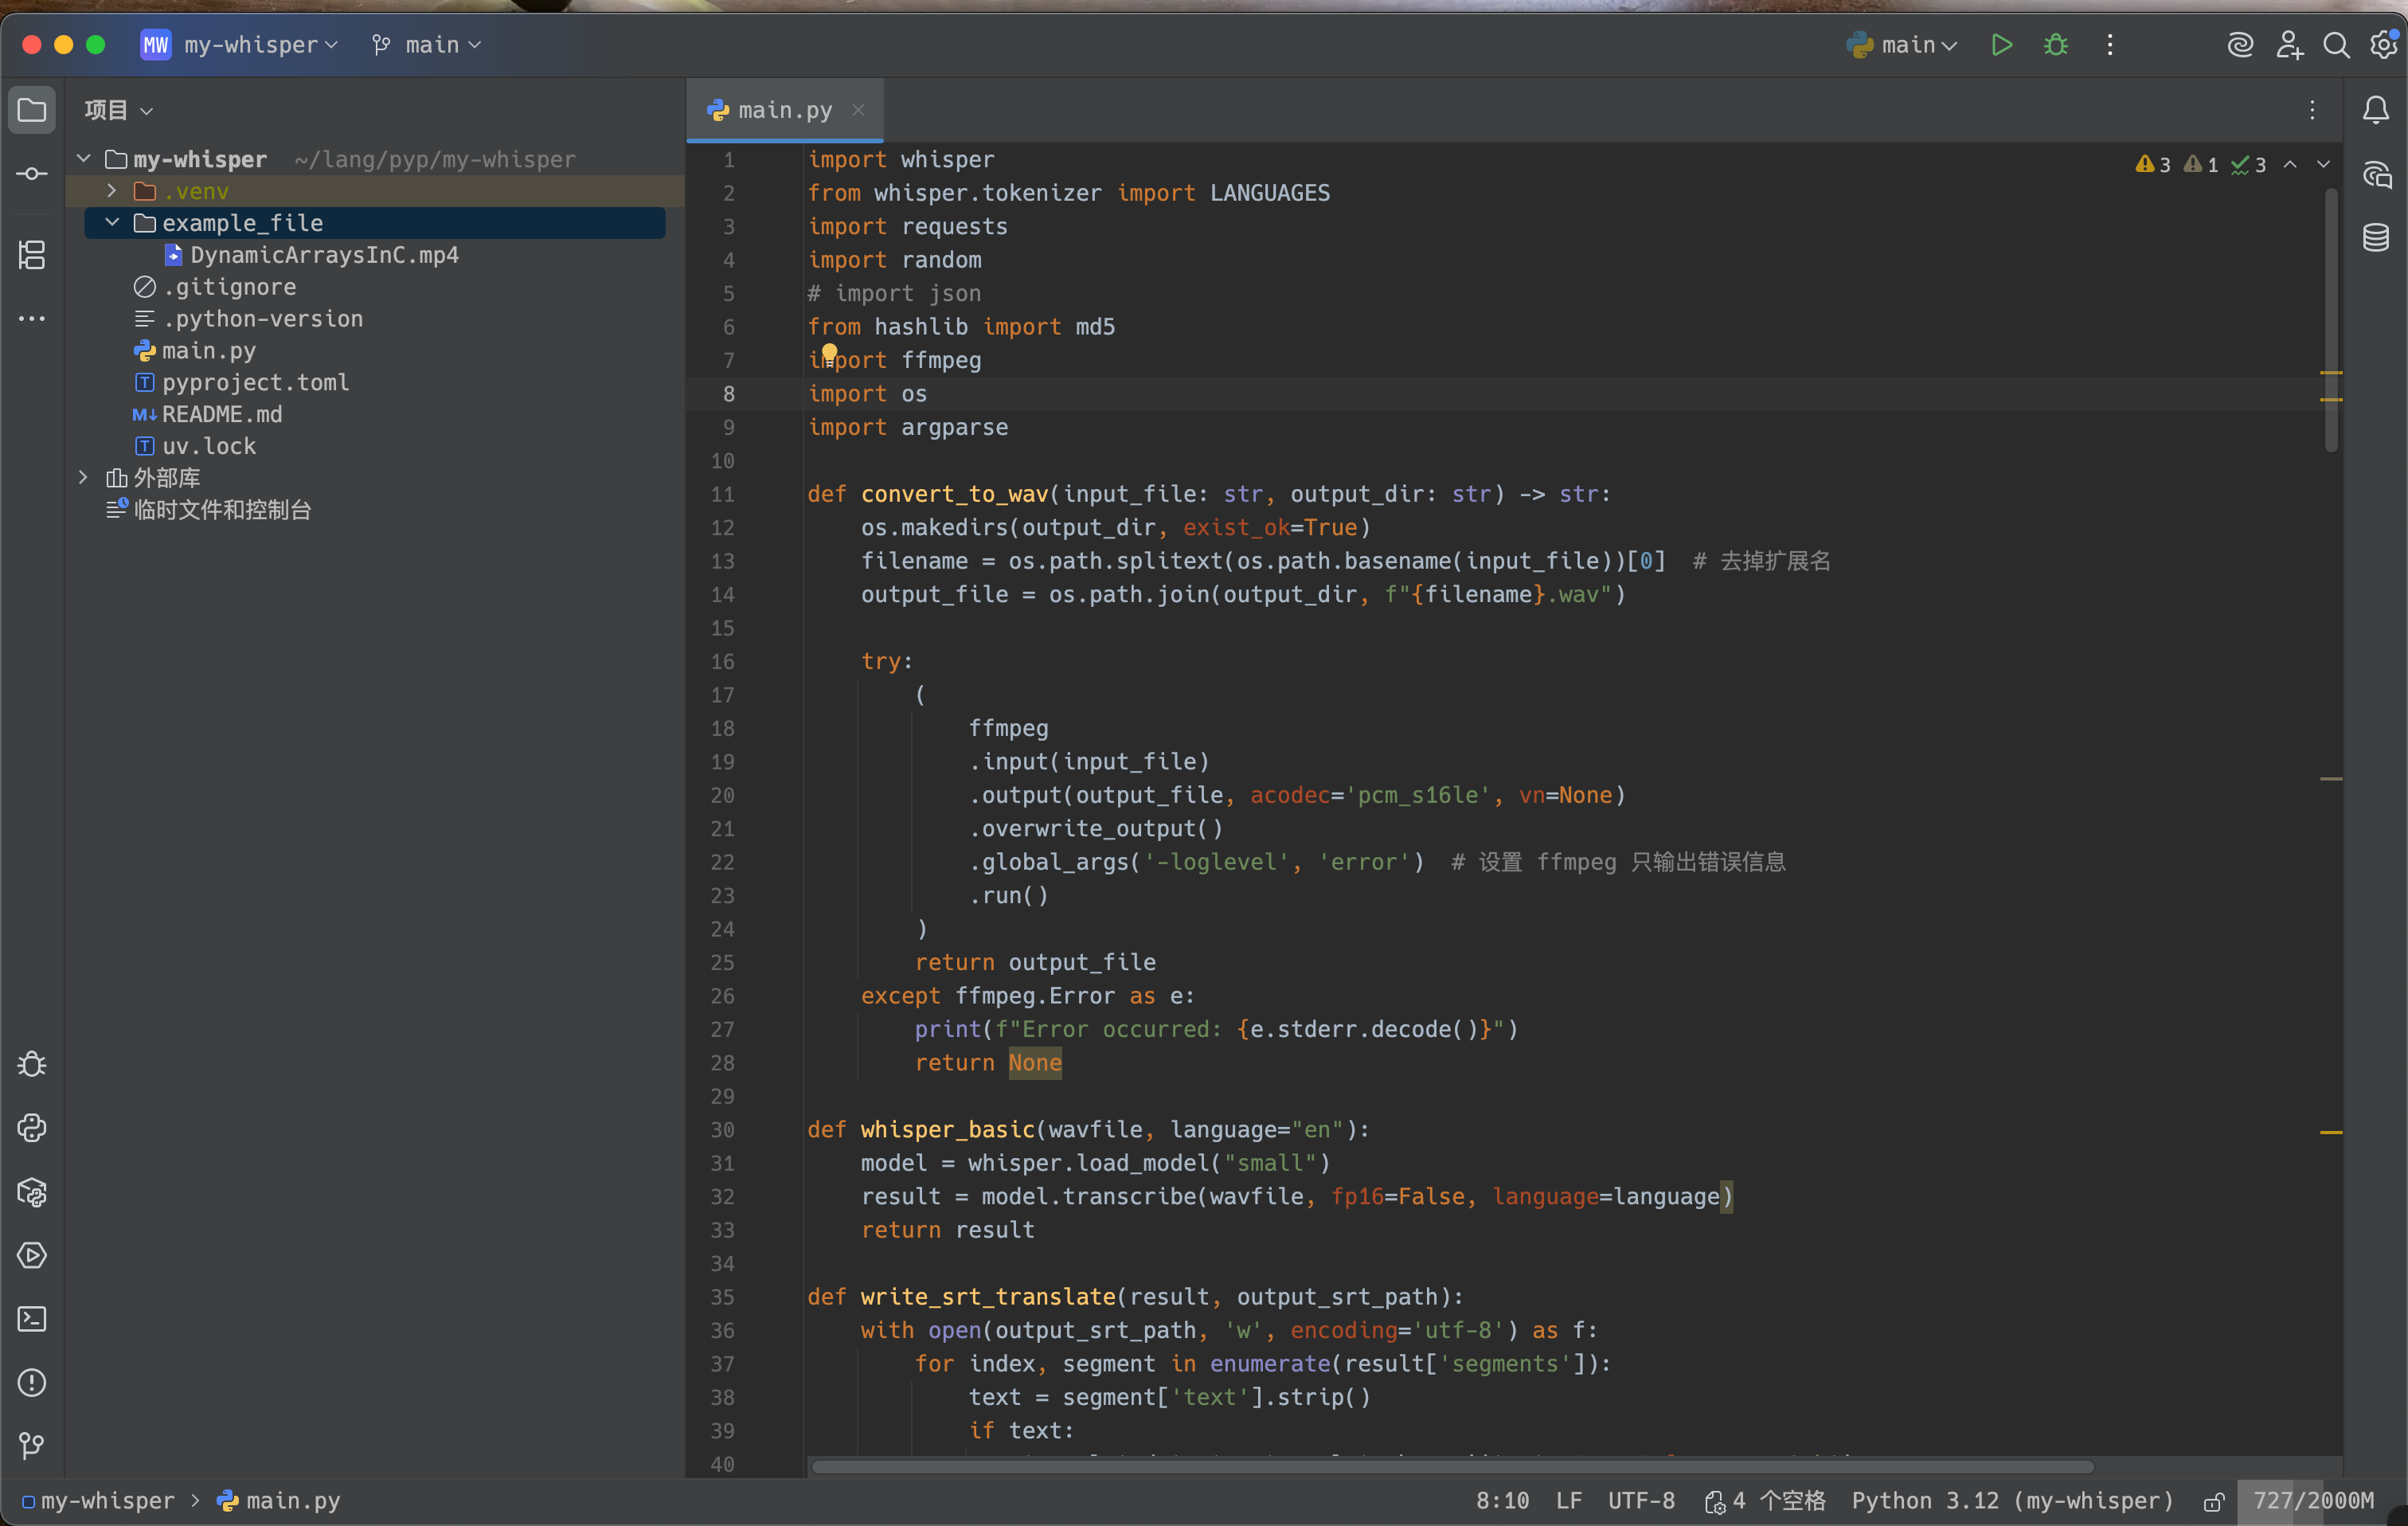Open the Problems tool window

(x=32, y=1383)
